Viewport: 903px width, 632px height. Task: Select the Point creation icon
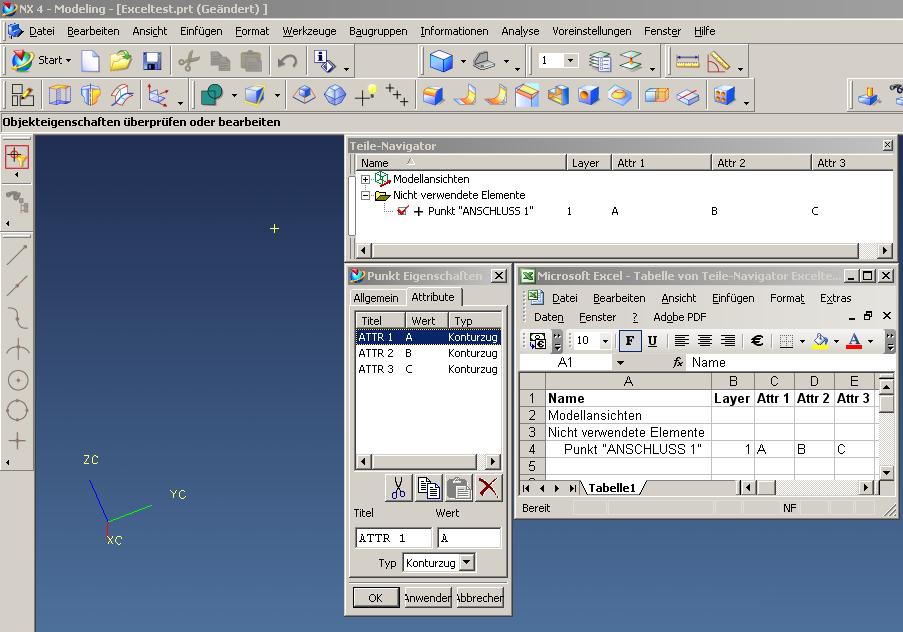[x=366, y=95]
